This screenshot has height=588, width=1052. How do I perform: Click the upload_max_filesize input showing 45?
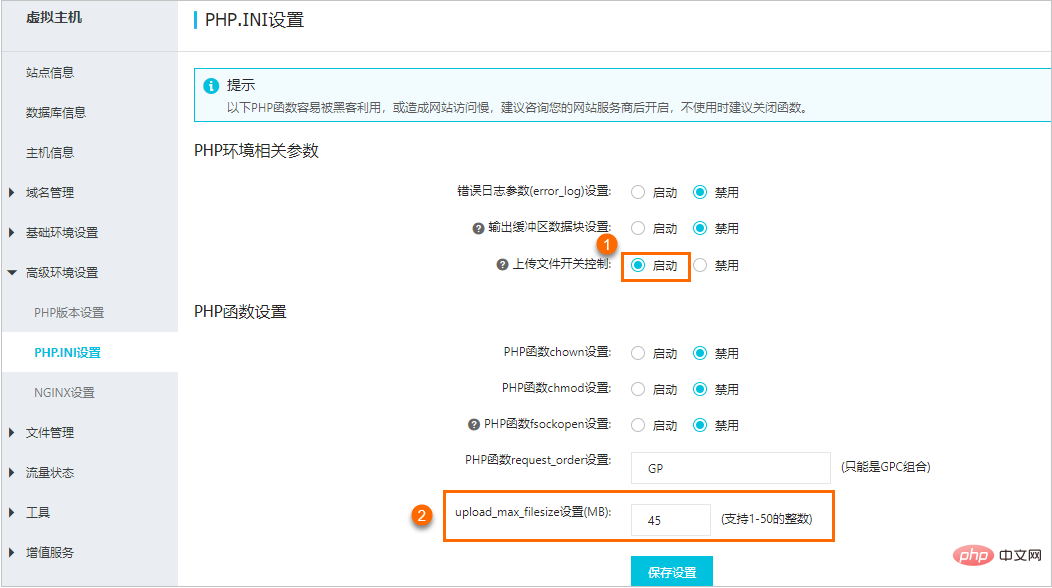pyautogui.click(x=671, y=519)
